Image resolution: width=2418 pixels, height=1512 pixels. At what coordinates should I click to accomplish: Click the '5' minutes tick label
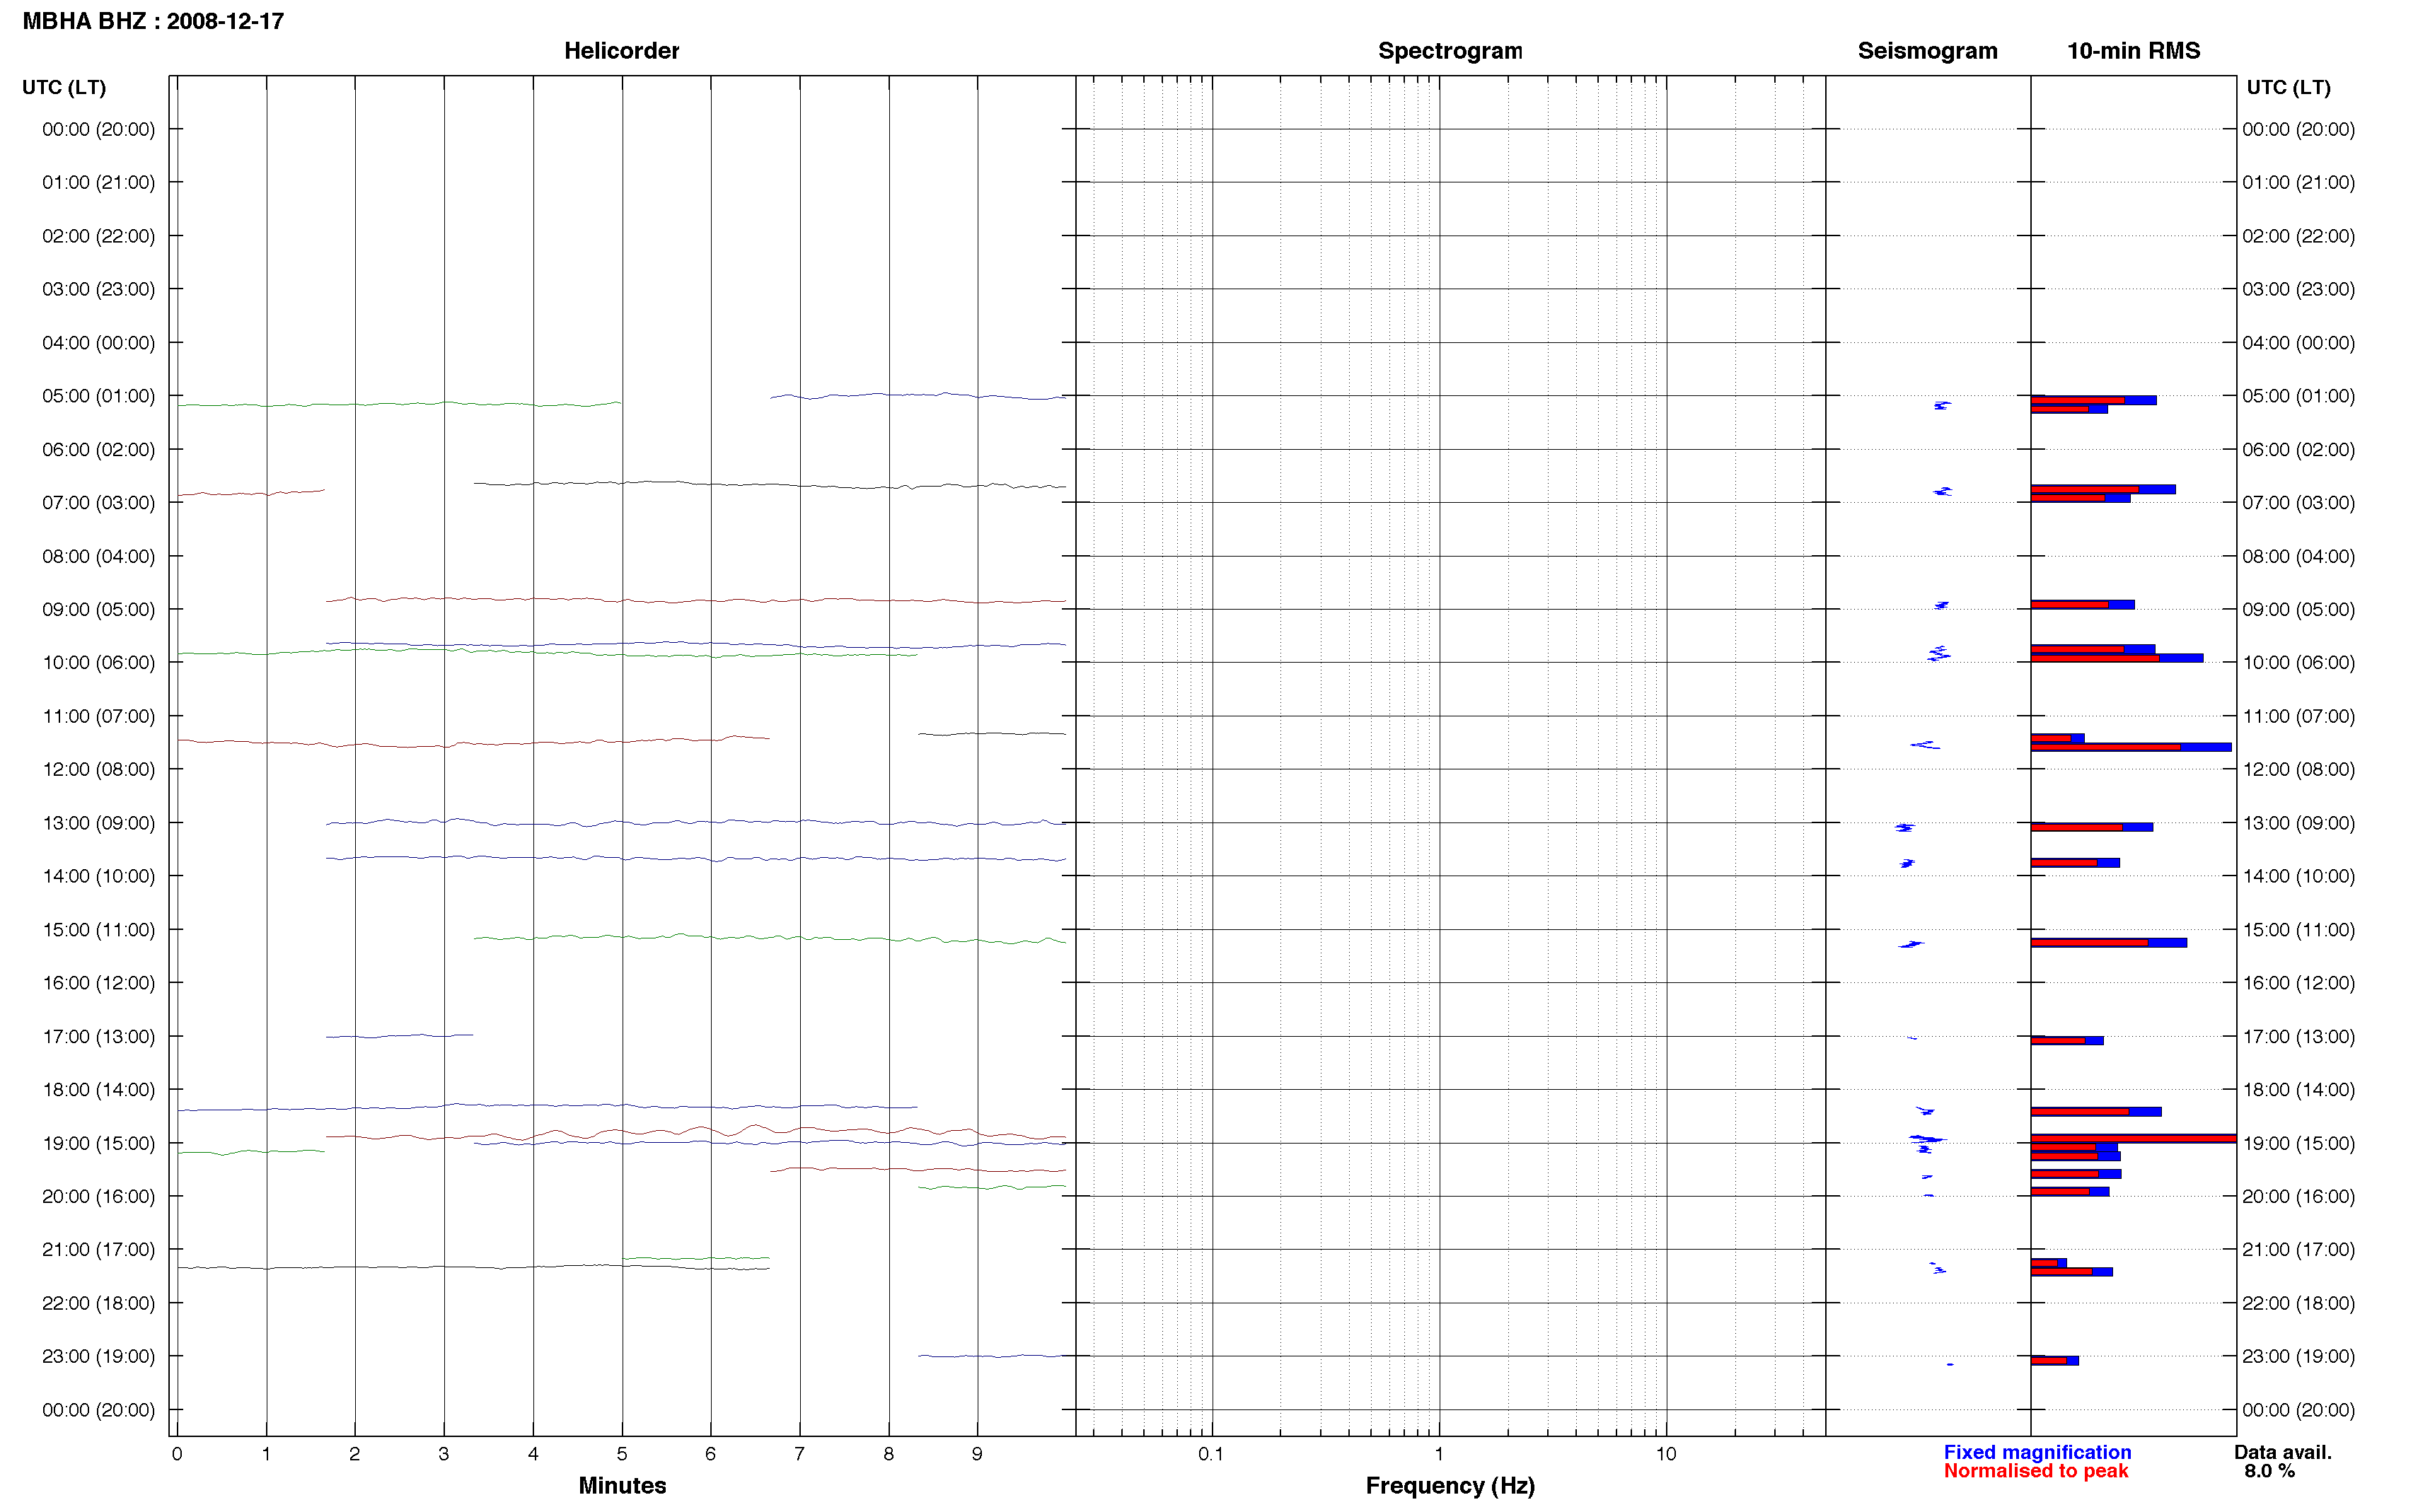point(622,1454)
